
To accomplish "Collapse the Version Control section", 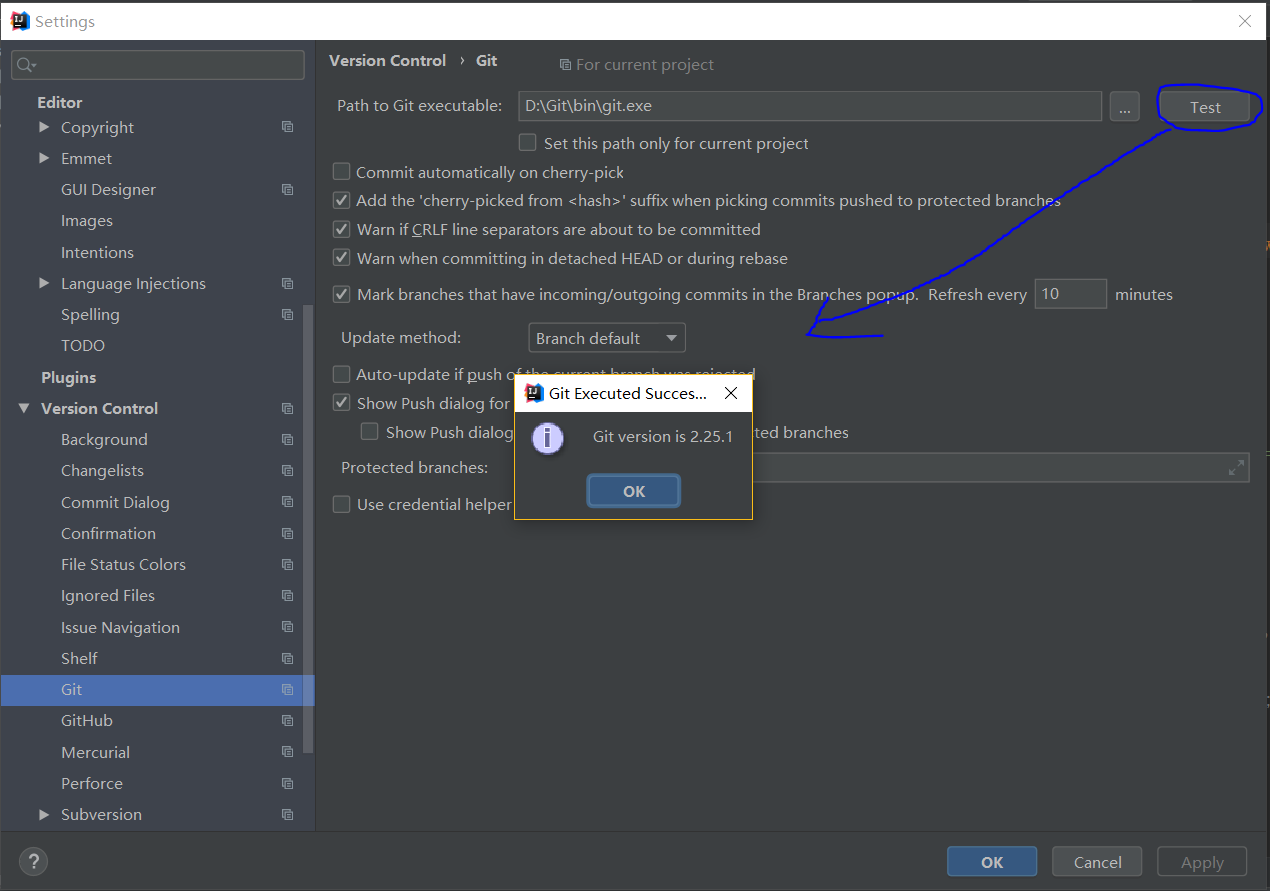I will coord(24,408).
